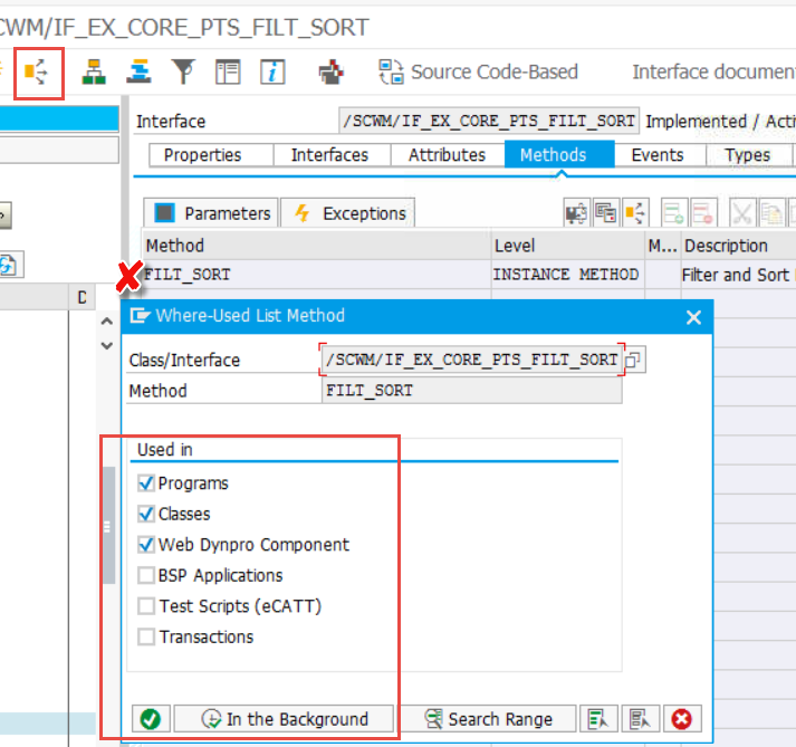
Task: Click the Exceptions button
Action: coord(348,213)
